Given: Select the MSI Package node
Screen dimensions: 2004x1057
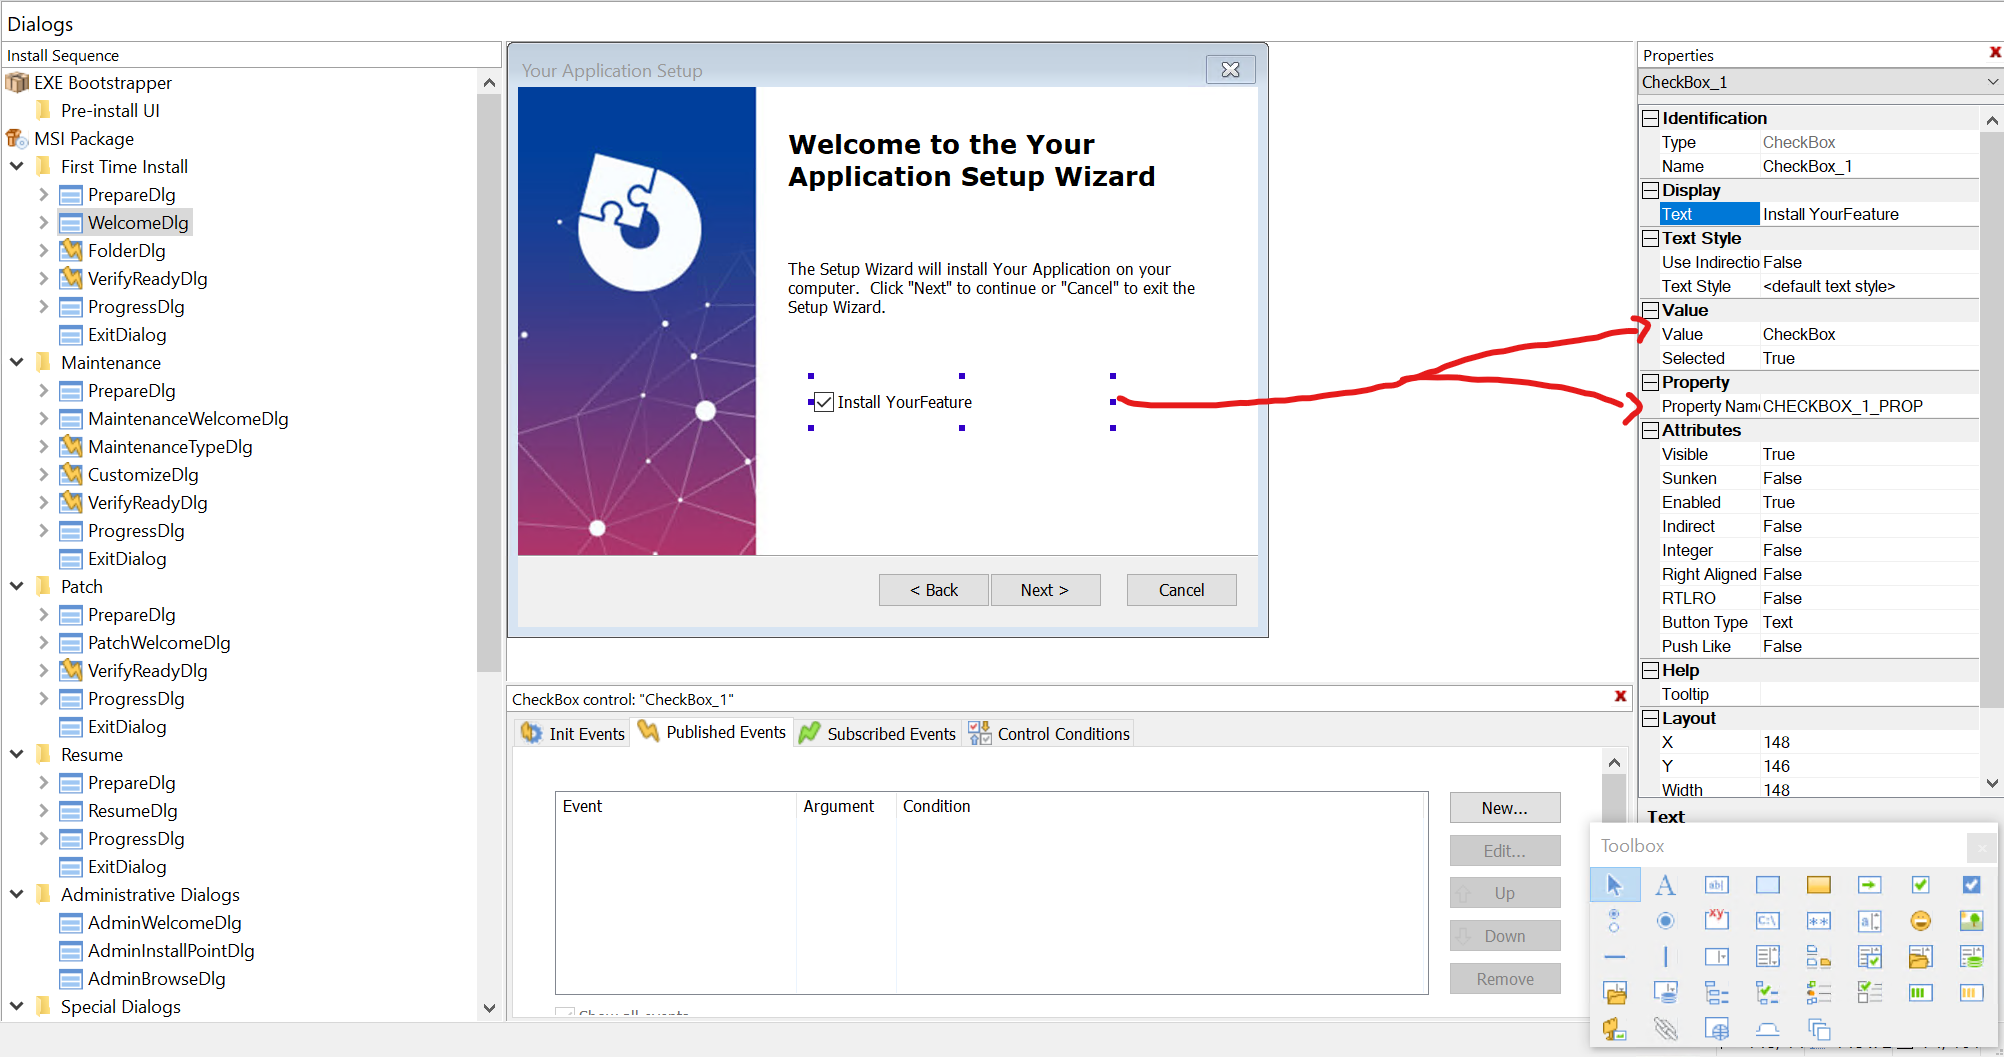Looking at the screenshot, I should (84, 138).
